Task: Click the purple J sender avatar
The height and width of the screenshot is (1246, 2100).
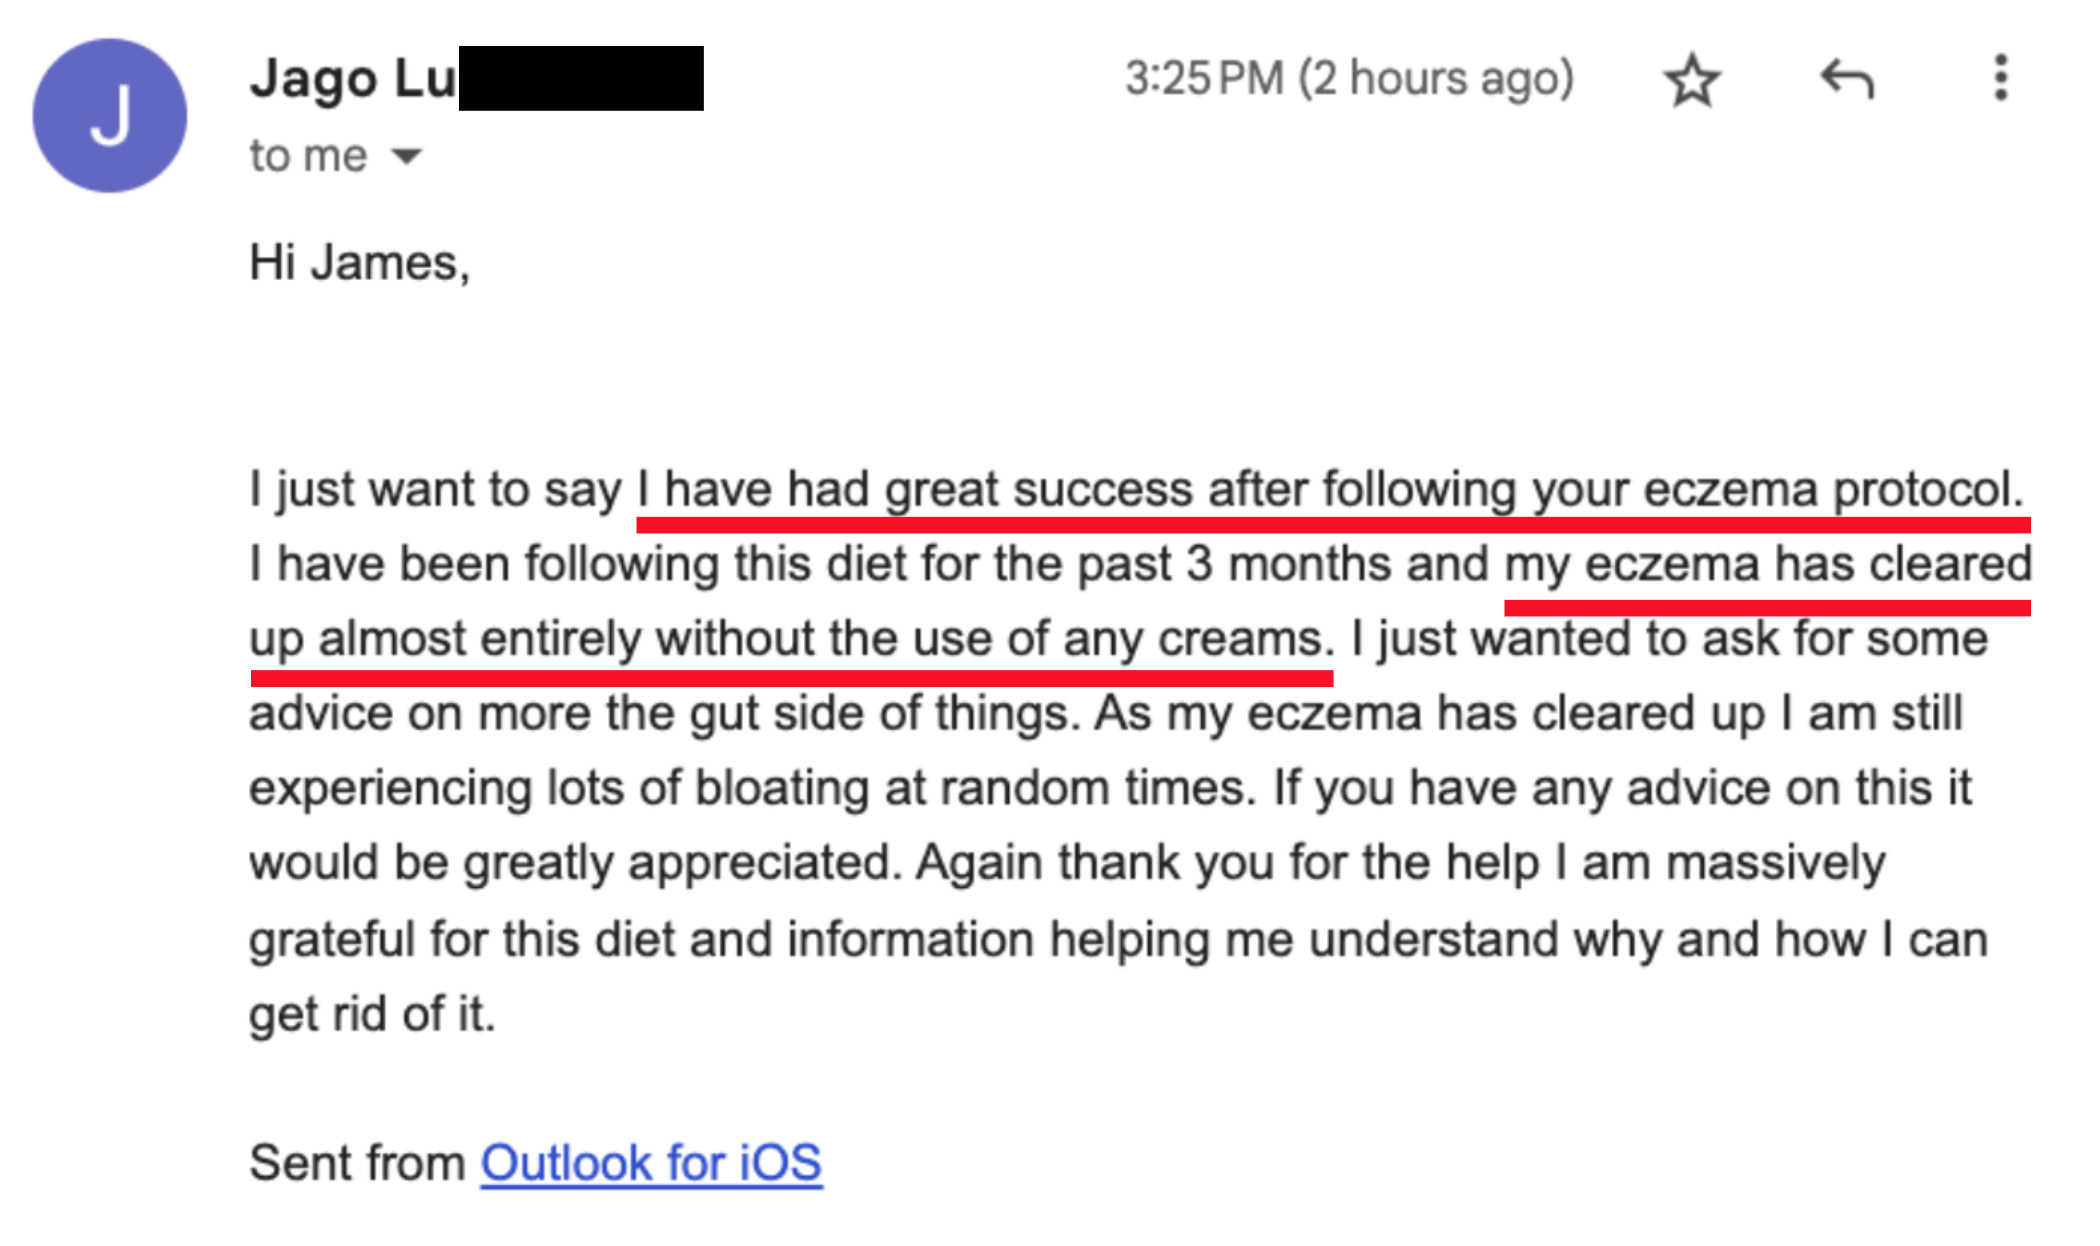Action: [x=110, y=116]
